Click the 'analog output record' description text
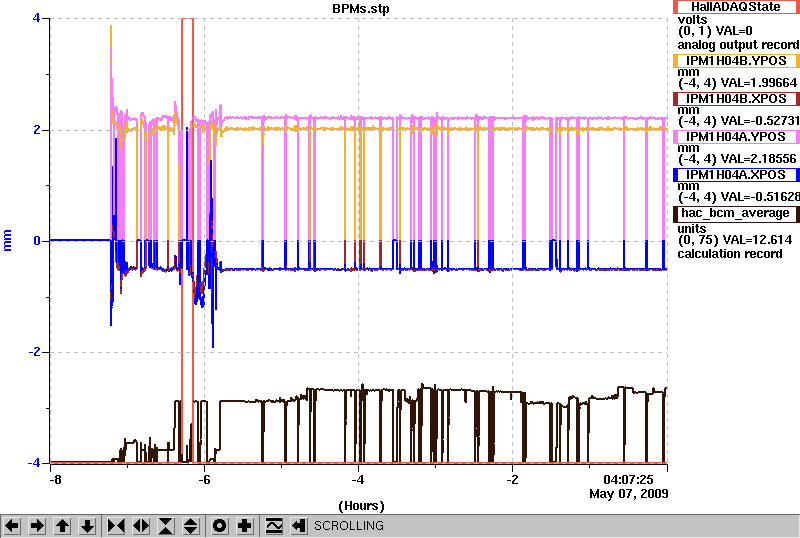Viewport: 800px width, 538px height. [x=738, y=45]
